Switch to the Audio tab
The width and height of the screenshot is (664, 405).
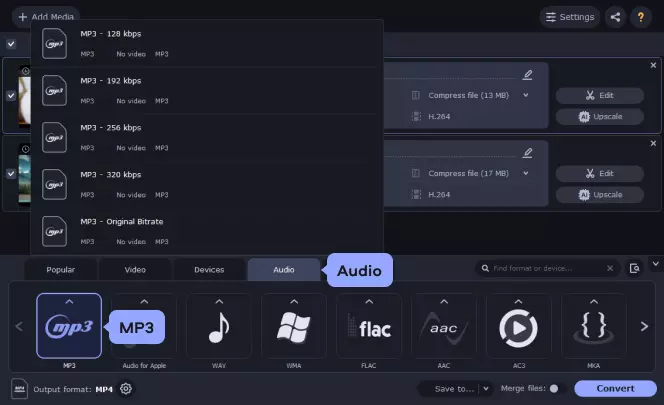click(284, 269)
